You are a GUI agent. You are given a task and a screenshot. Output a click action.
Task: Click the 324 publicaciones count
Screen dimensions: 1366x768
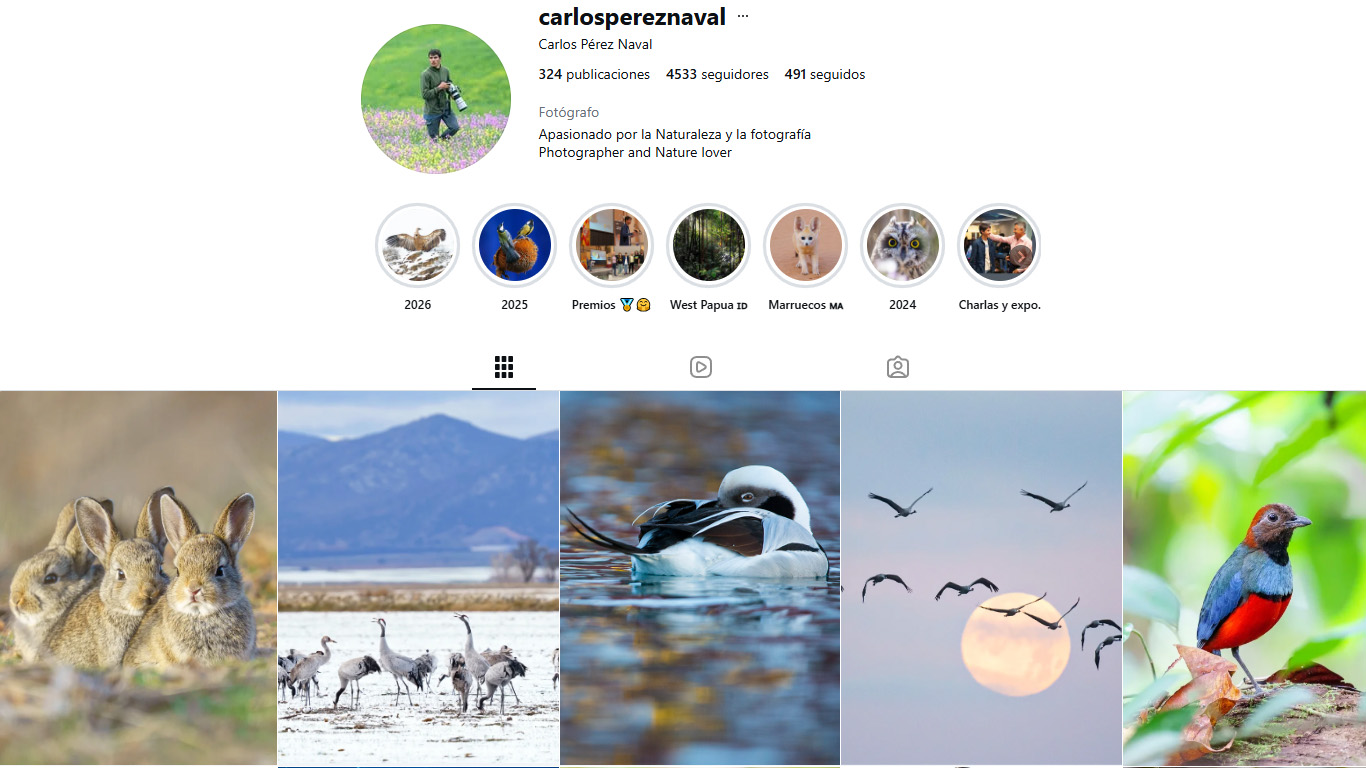594,74
